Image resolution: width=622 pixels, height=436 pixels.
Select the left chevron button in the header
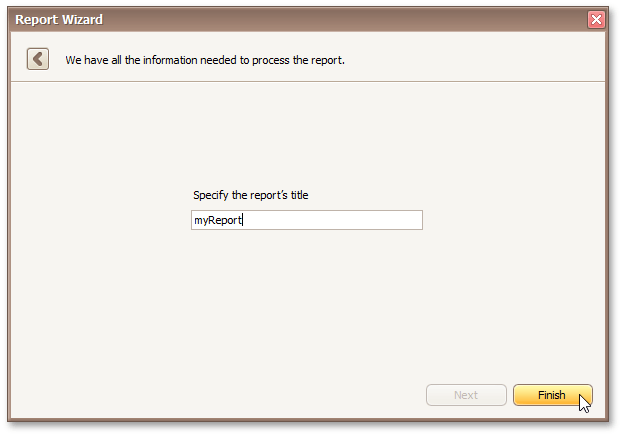pos(38,59)
